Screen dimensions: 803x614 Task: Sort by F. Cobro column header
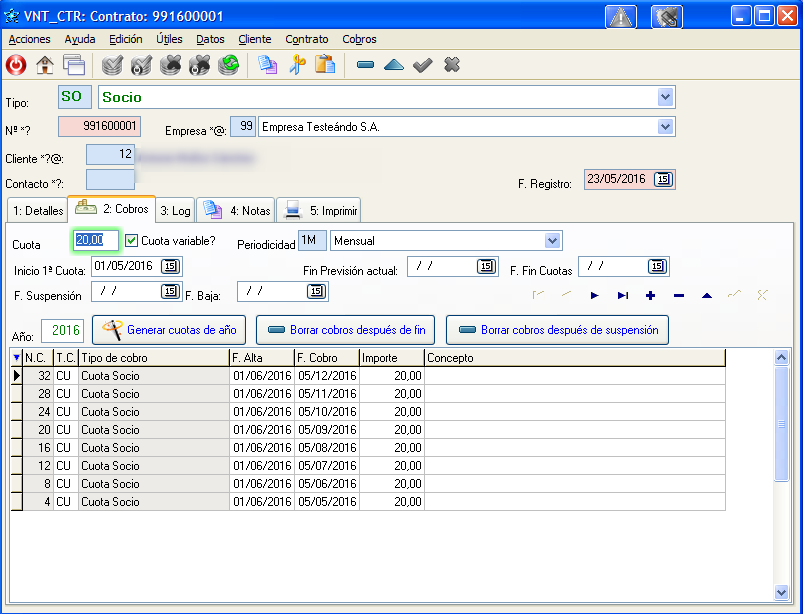click(x=327, y=358)
